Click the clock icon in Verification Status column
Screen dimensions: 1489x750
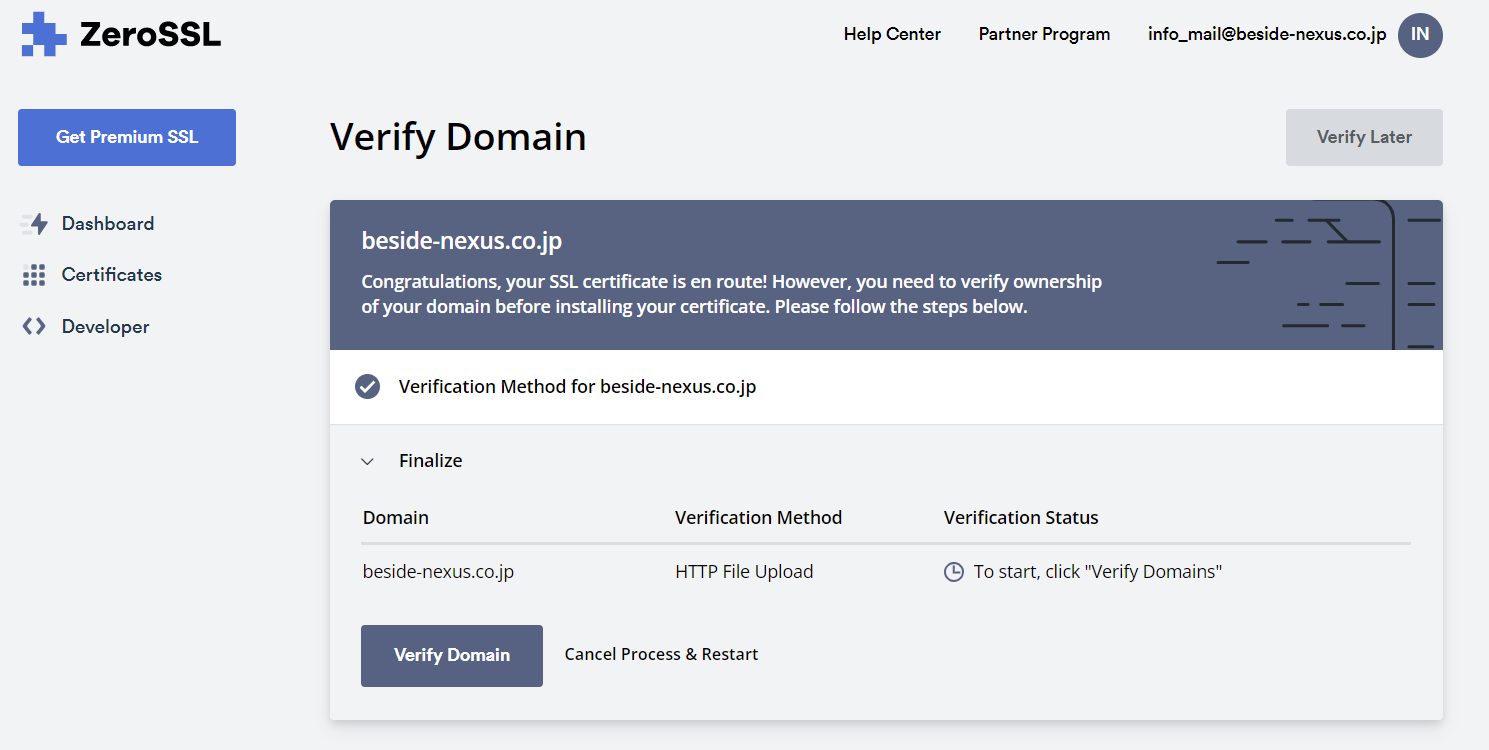point(954,570)
